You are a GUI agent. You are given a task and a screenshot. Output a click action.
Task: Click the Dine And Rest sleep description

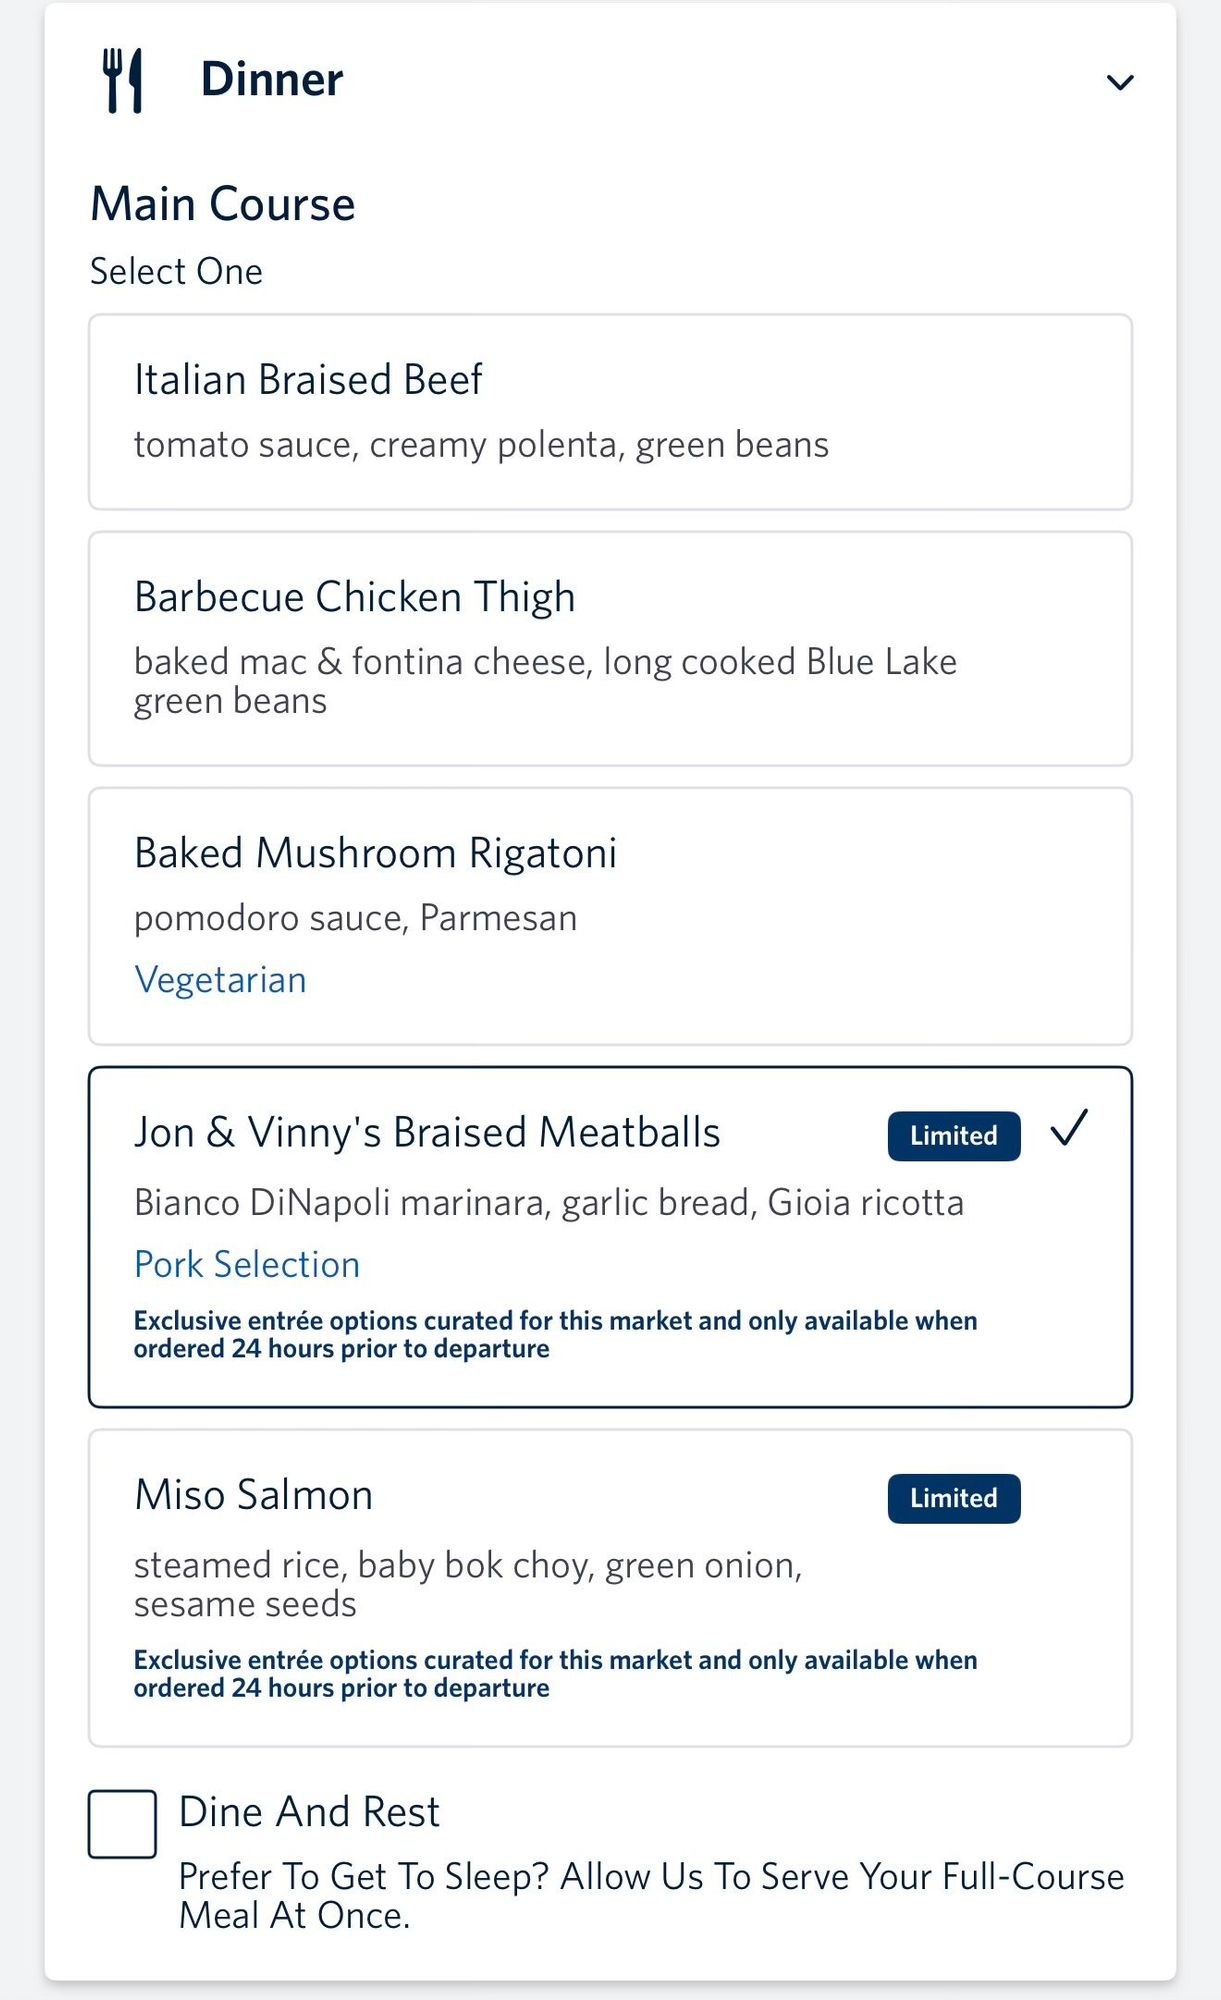tap(651, 1896)
